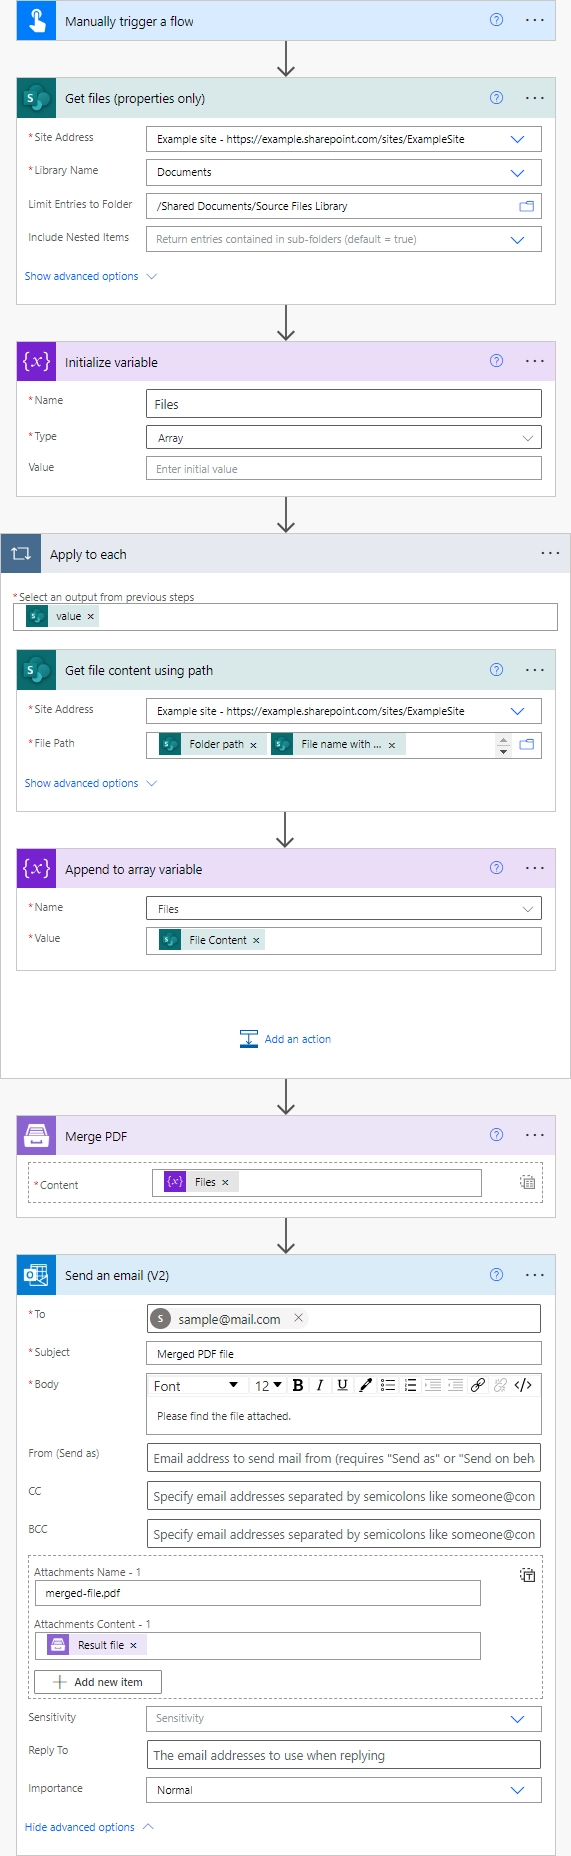Expand the Library Name dropdown
Viewport: 571px width, 1856px height.
coord(517,173)
